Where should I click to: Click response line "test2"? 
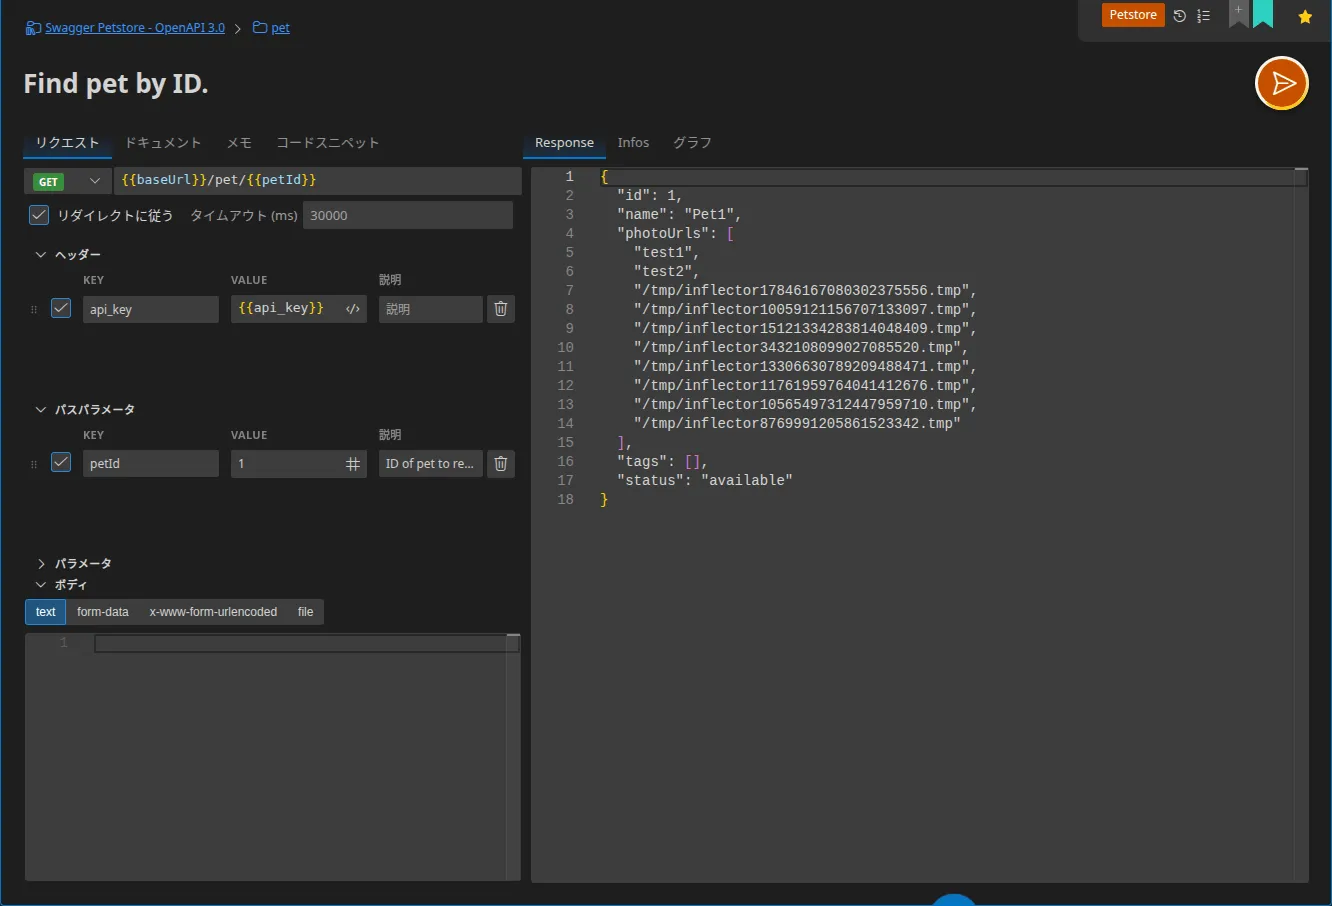tap(667, 272)
